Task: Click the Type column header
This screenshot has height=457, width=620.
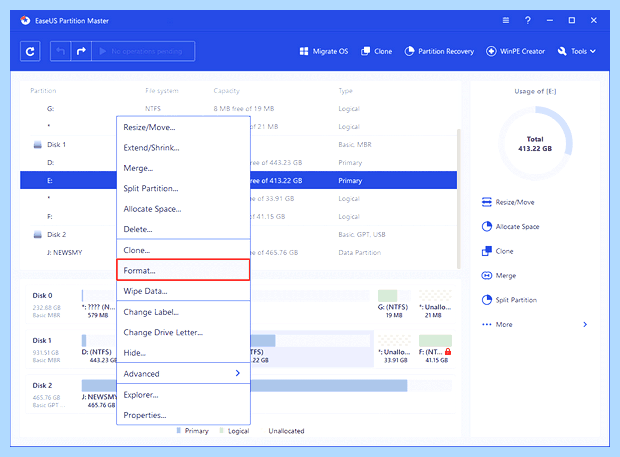Action: click(345, 91)
